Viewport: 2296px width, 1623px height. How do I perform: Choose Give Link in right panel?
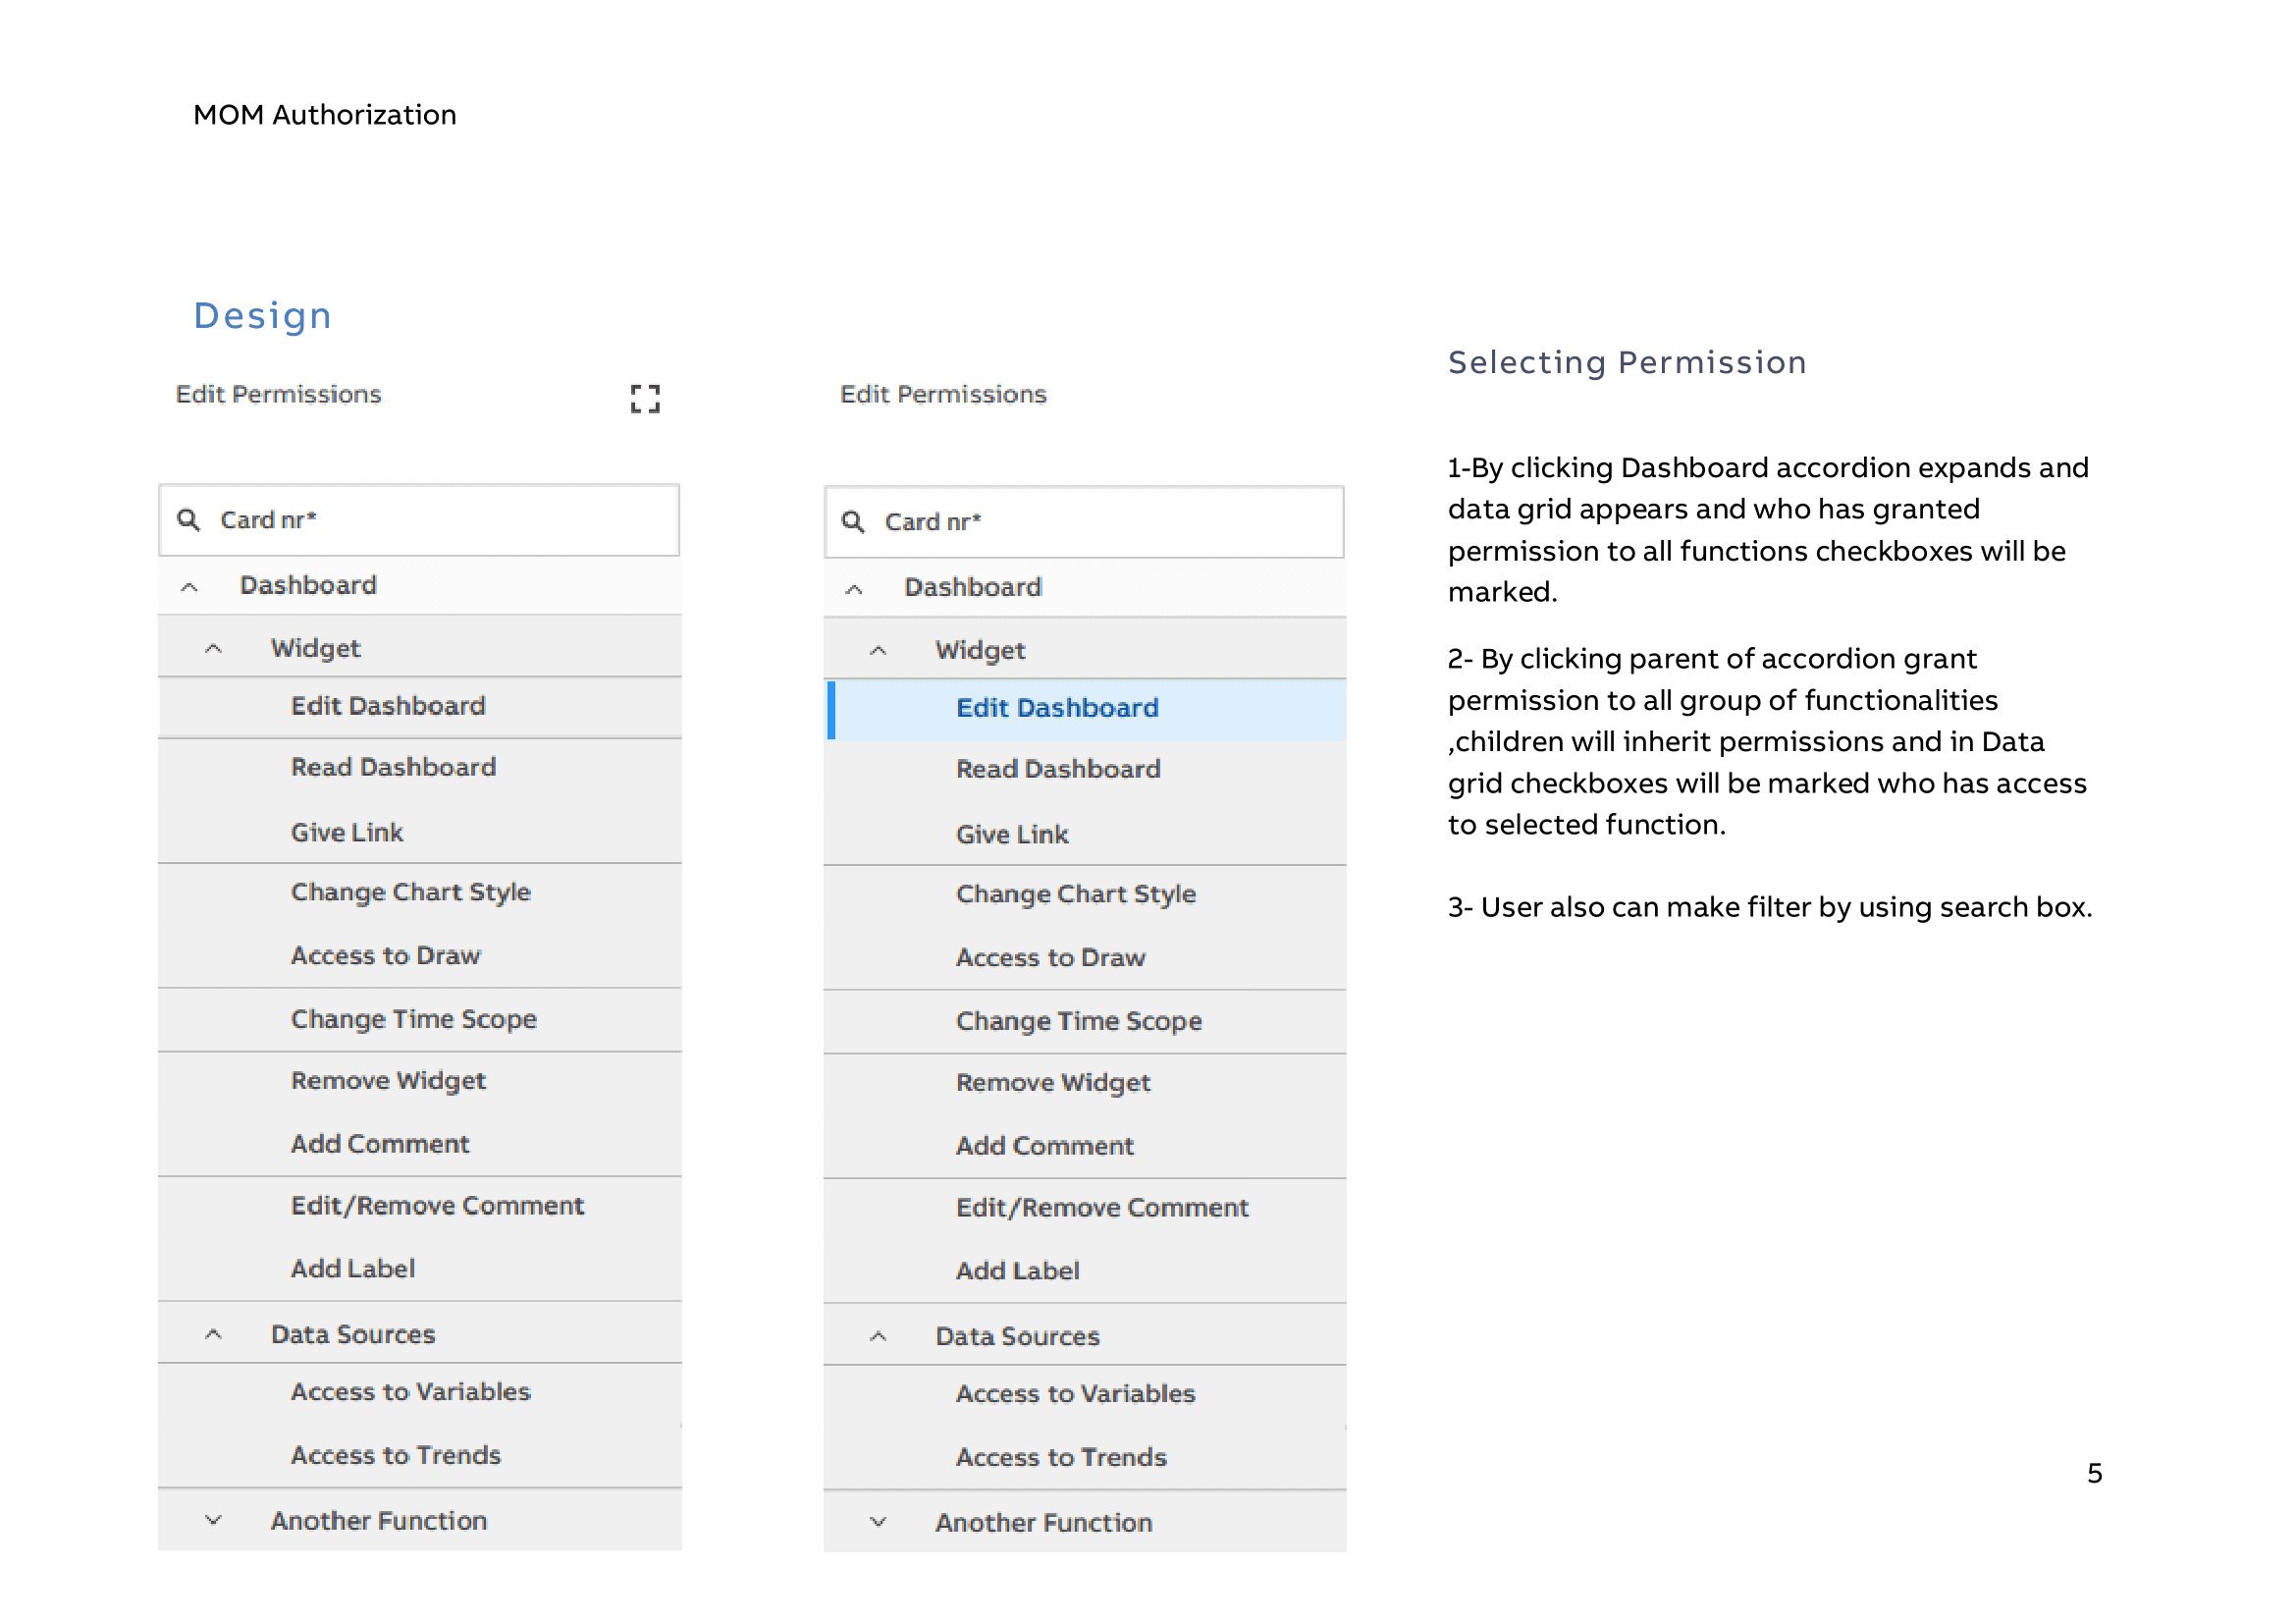tap(1012, 835)
